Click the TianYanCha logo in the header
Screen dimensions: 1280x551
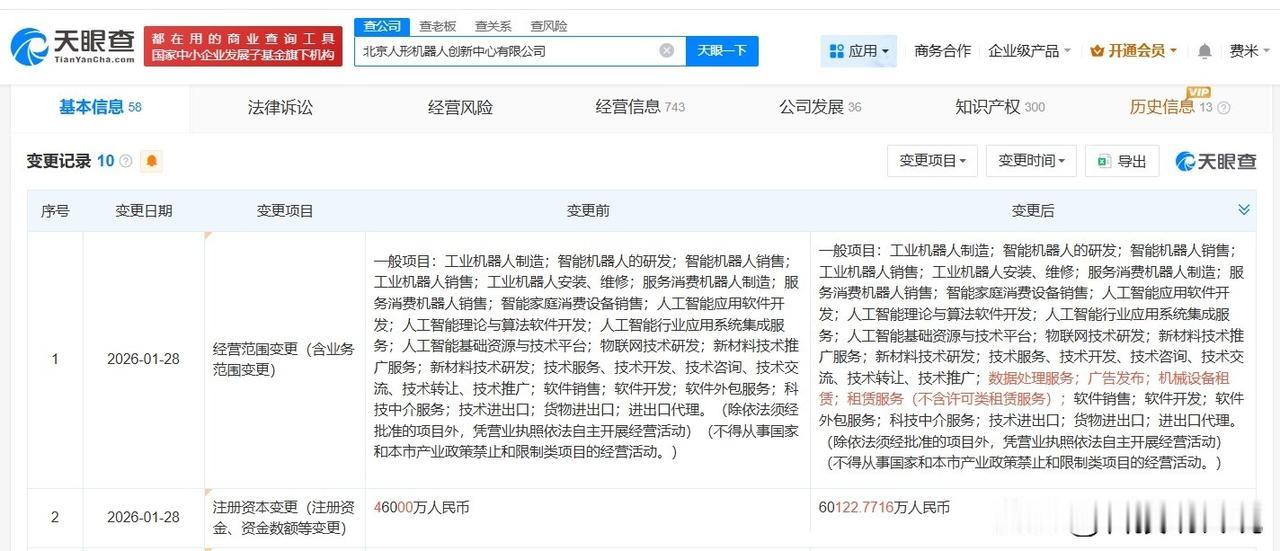click(73, 46)
